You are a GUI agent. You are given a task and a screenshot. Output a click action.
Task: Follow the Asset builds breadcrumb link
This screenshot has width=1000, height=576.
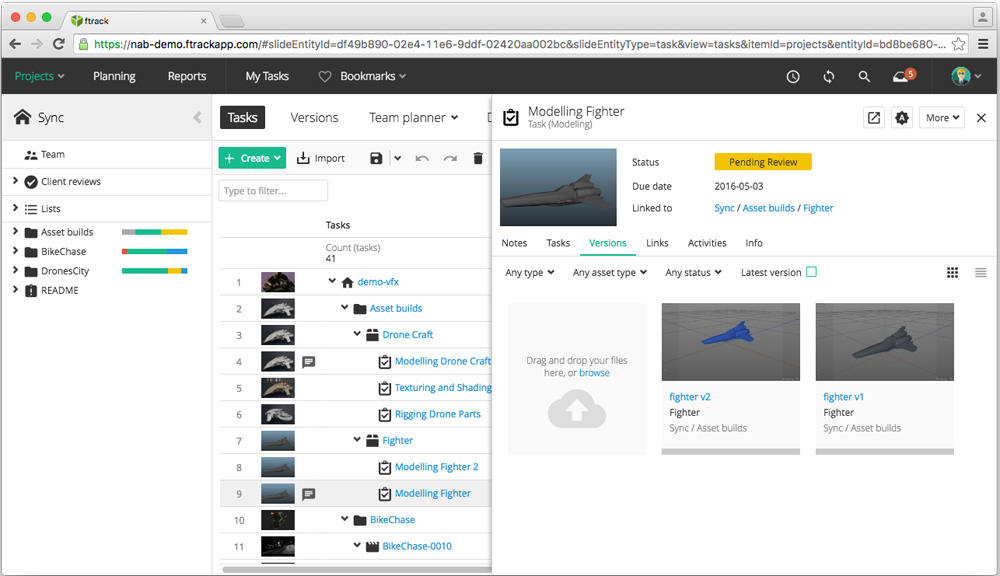[768, 208]
